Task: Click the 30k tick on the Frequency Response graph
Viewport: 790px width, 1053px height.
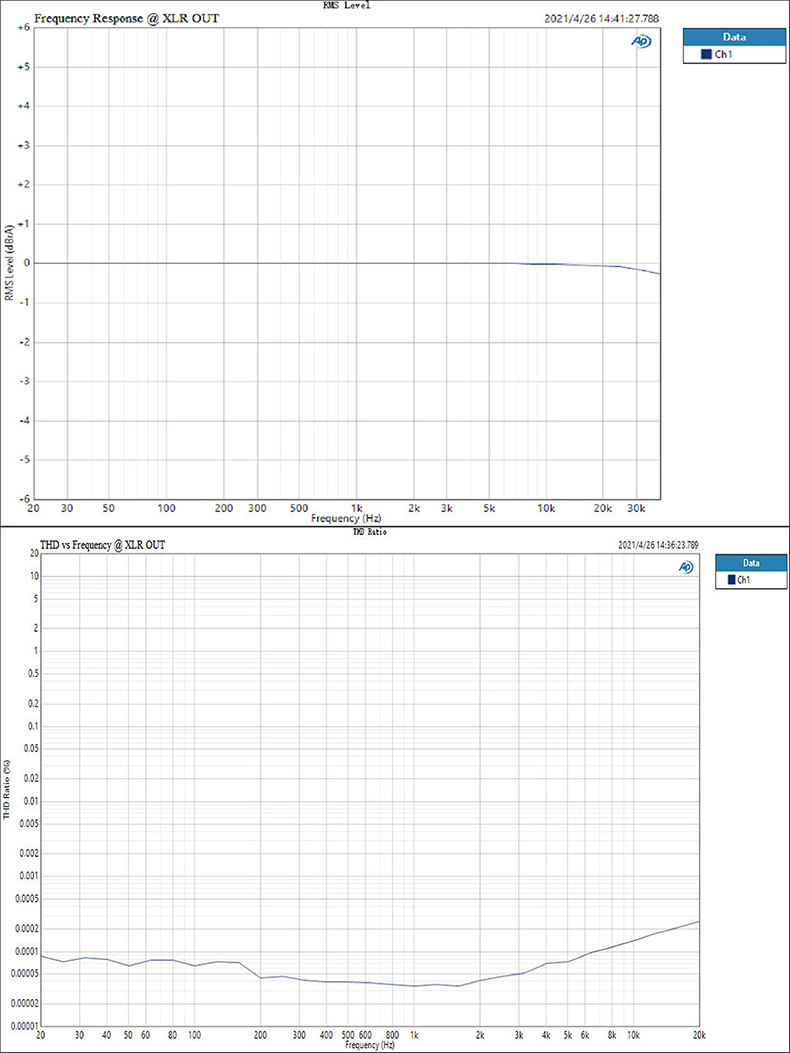Action: pyautogui.click(x=636, y=509)
